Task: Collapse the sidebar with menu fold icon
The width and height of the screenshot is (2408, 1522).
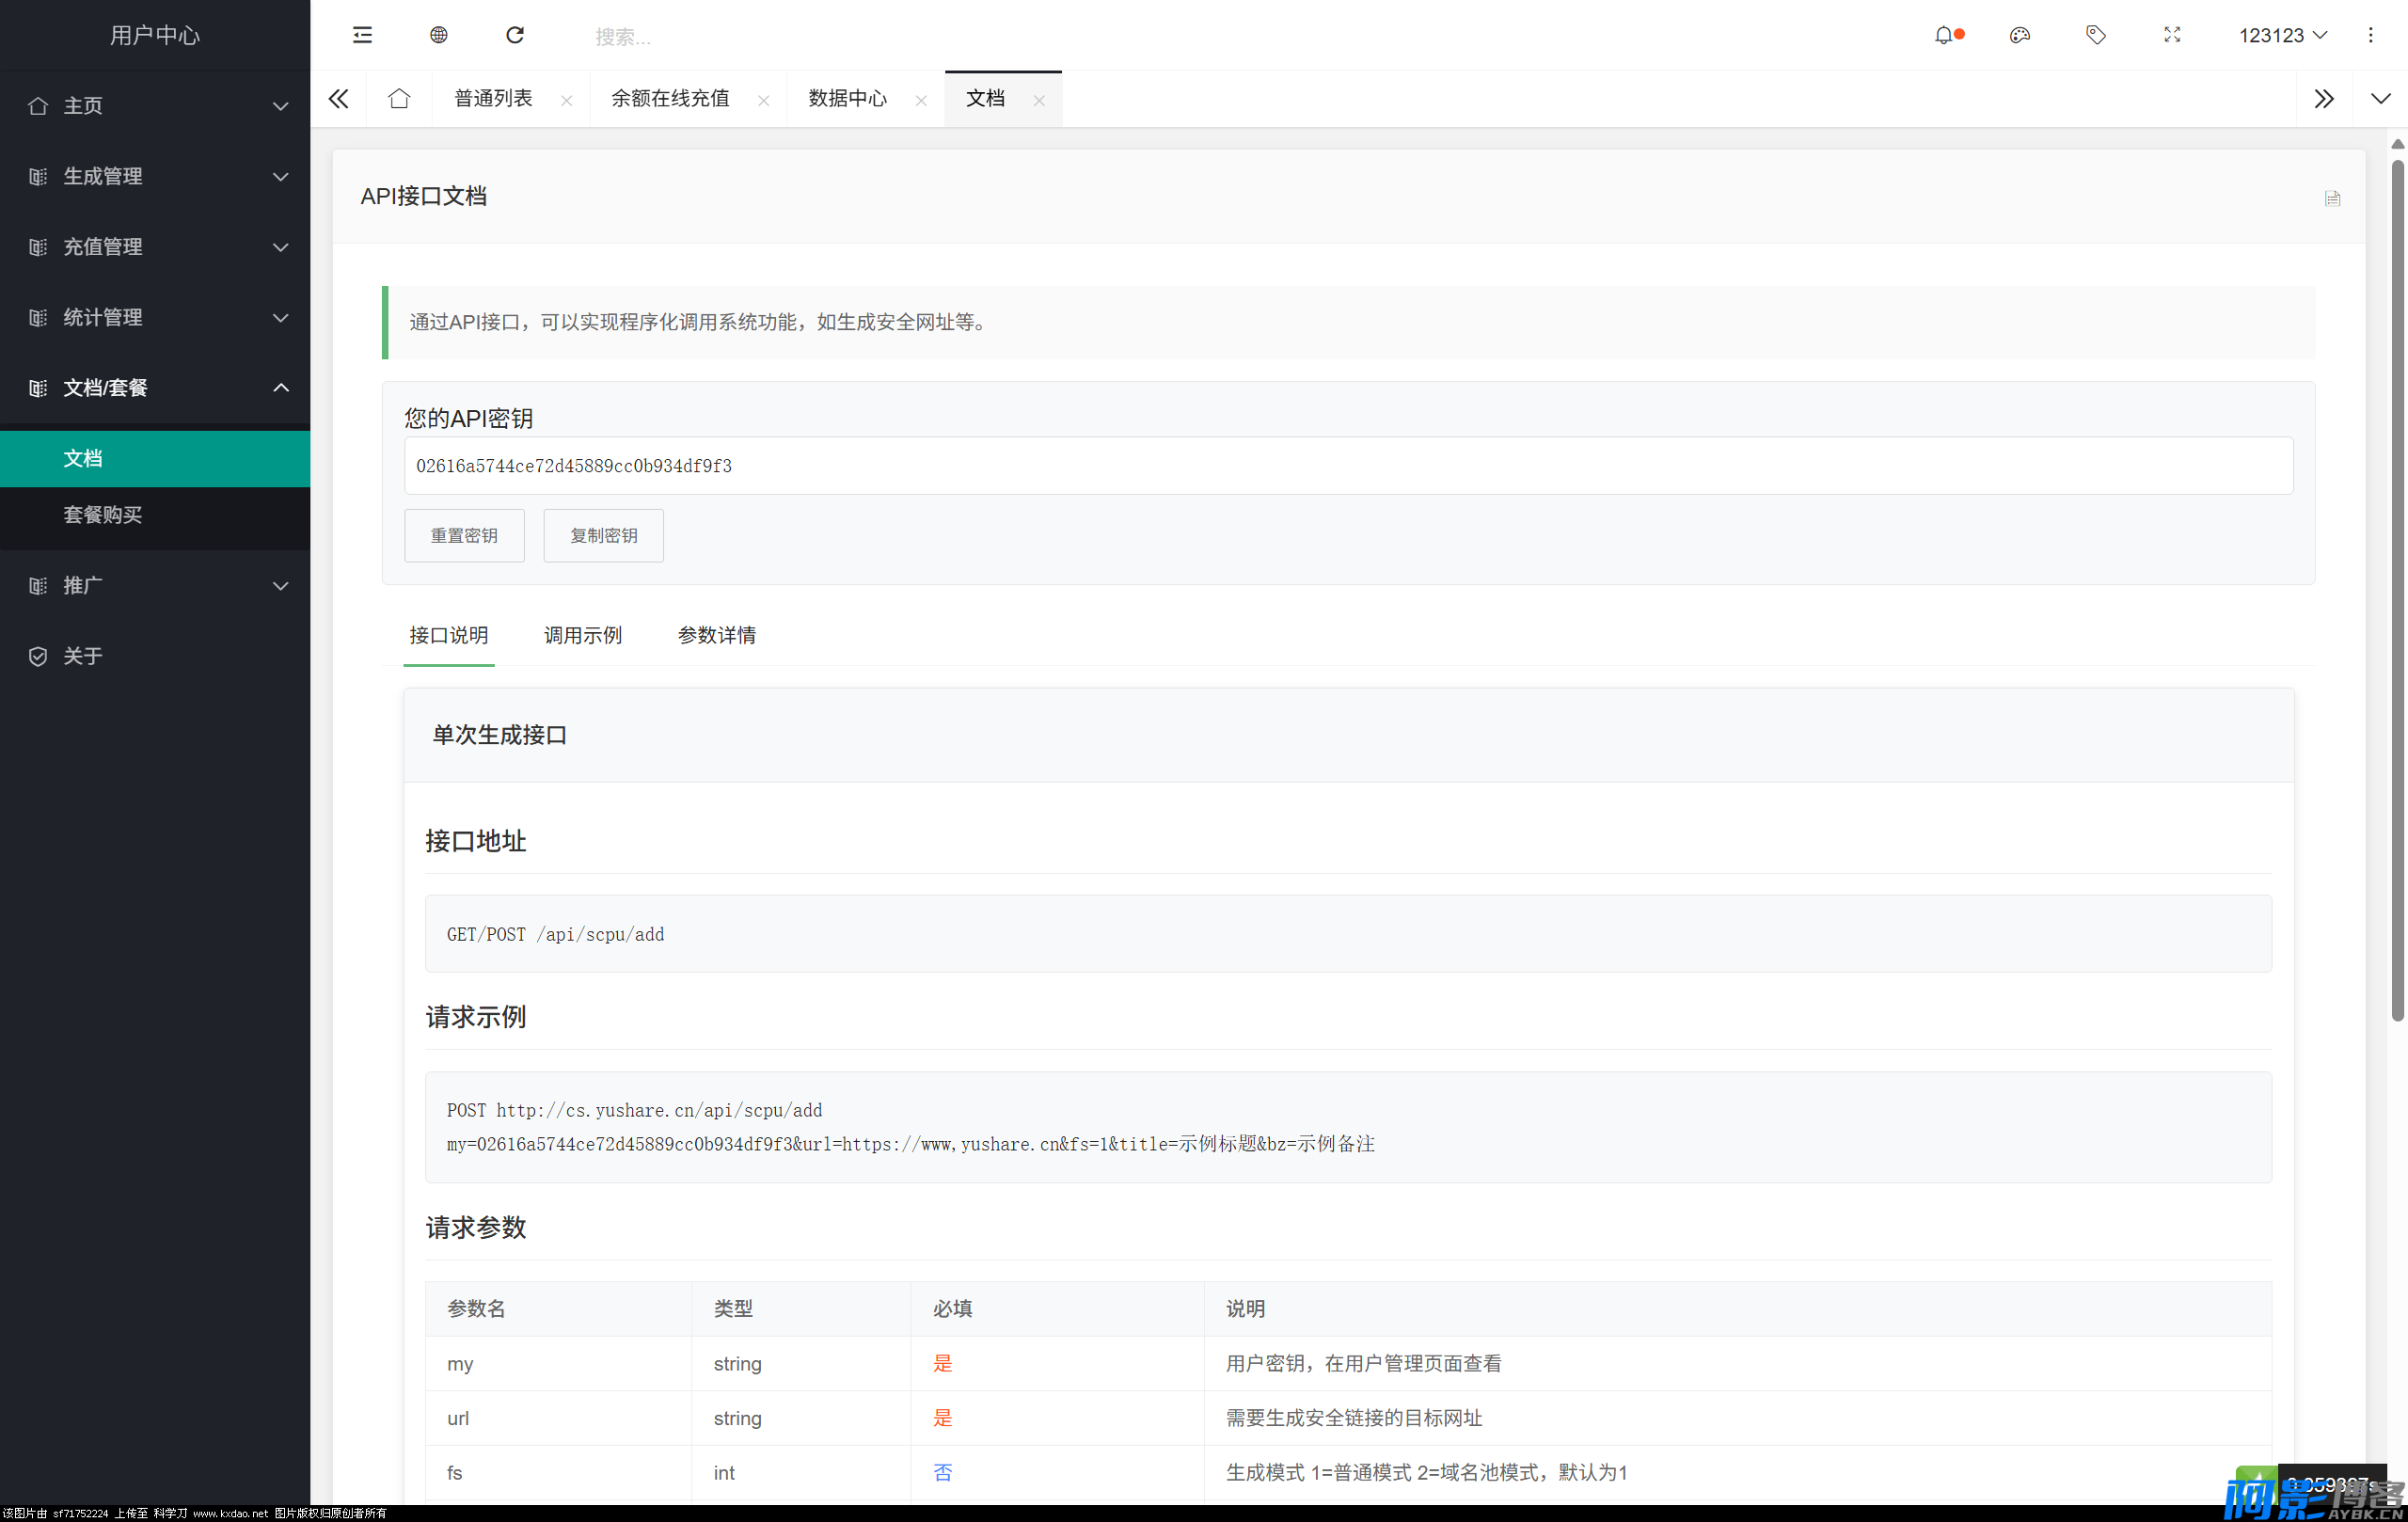Action: point(362,35)
